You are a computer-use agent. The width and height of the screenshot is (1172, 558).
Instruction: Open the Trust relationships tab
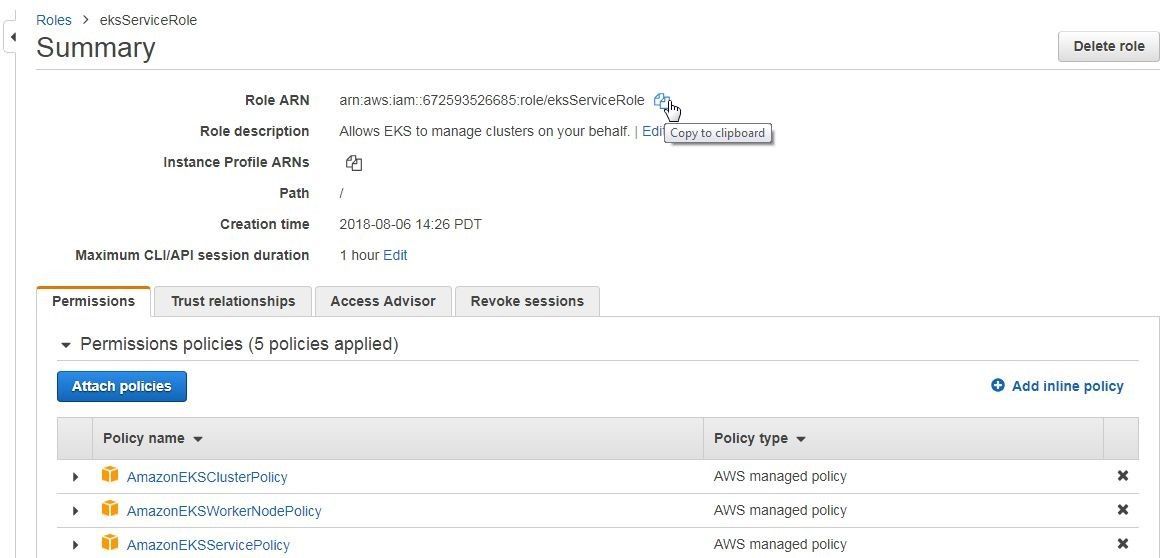pos(233,301)
